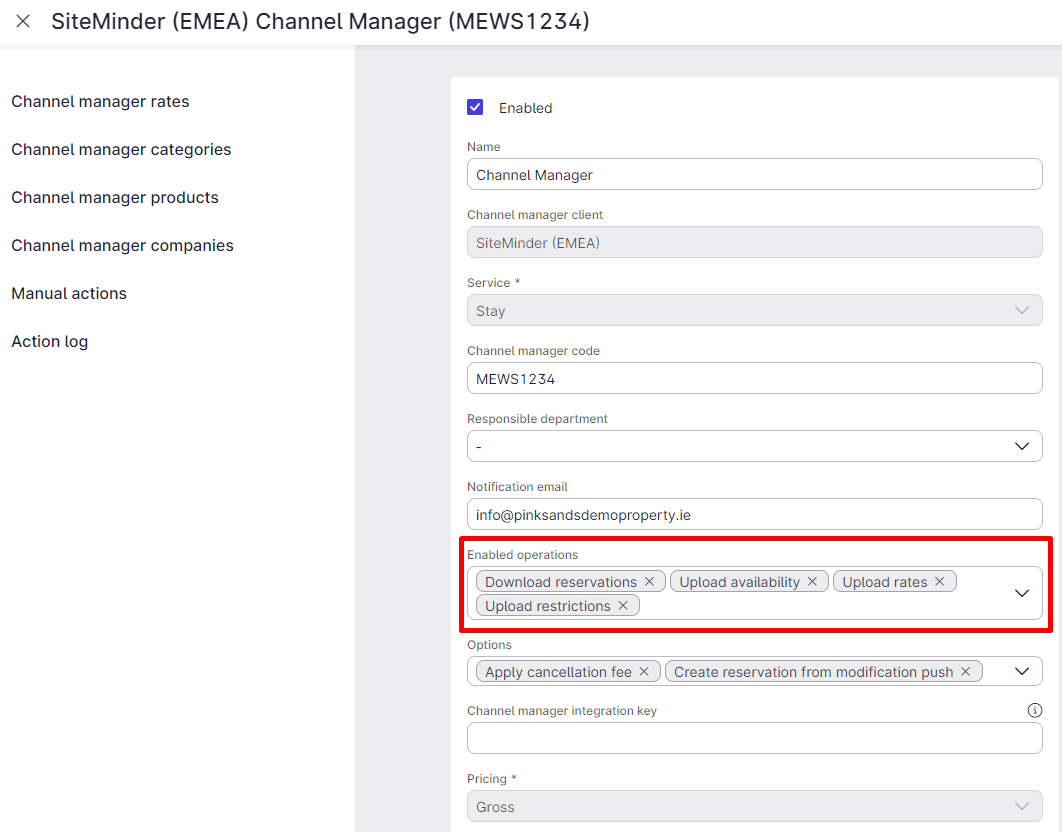Remove the Upload rates operation chip

[939, 581]
